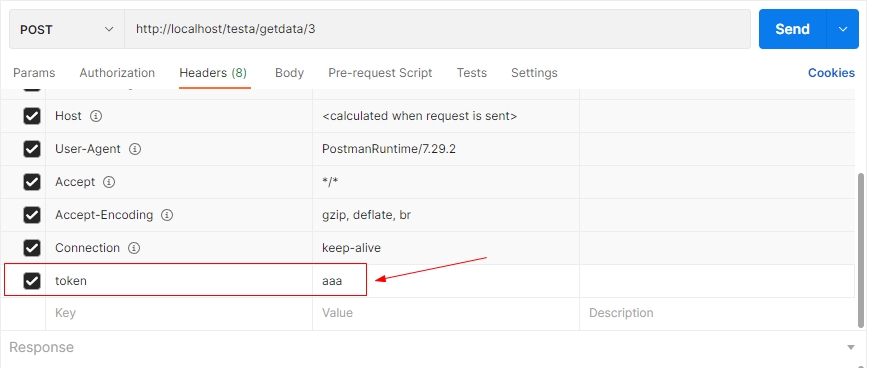Screen dimensions: 873x368
Task: Switch to the Params tab
Action: point(34,73)
